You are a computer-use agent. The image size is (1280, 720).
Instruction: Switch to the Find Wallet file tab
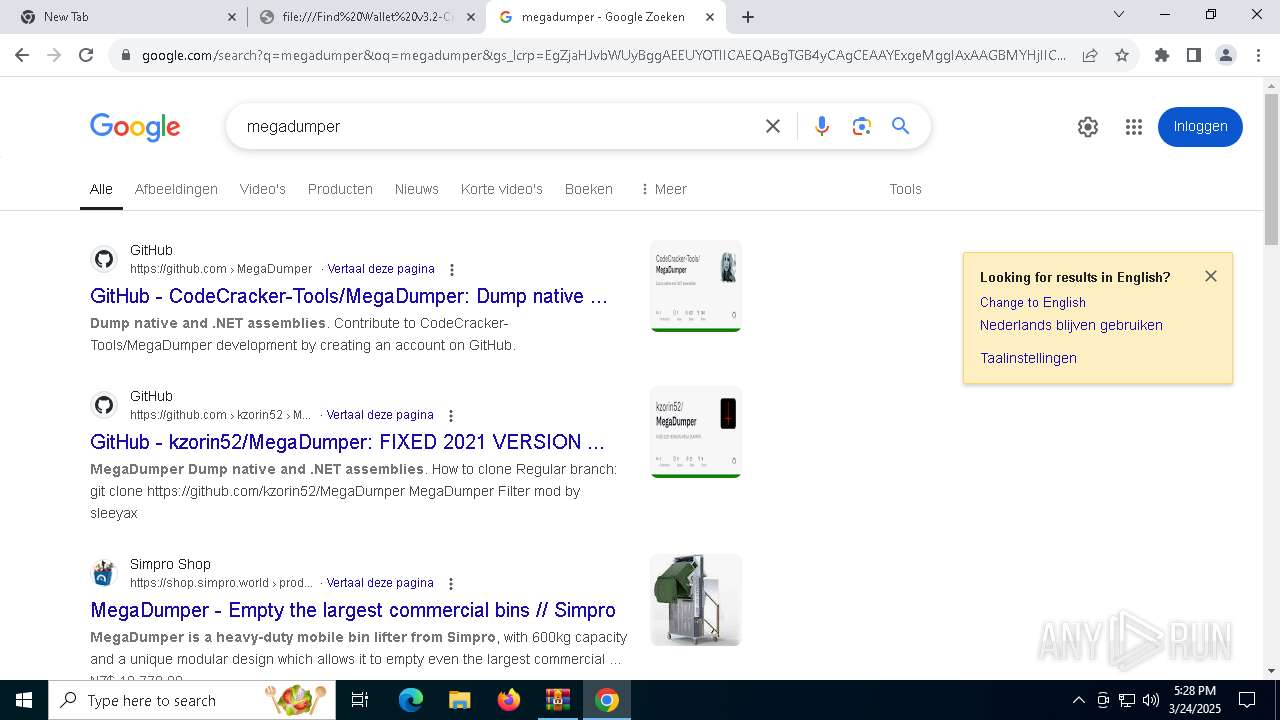pyautogui.click(x=365, y=17)
